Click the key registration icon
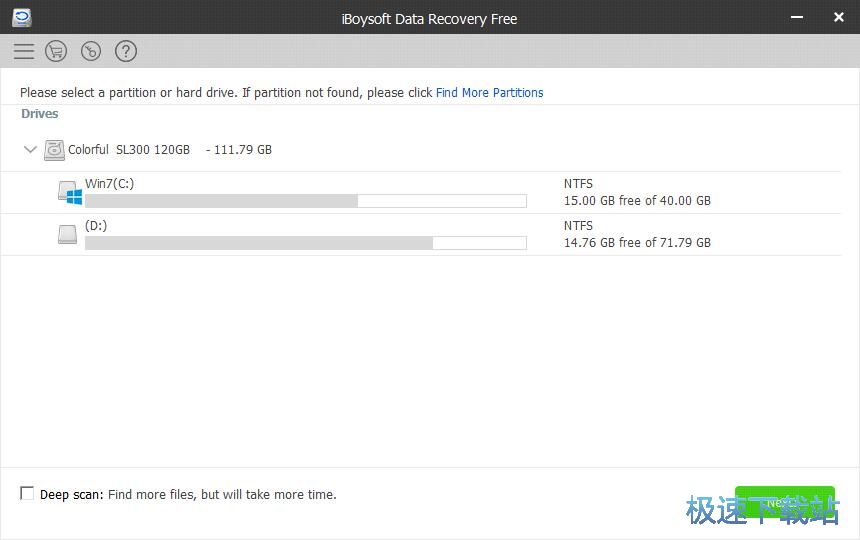The height and width of the screenshot is (540, 860). [91, 51]
